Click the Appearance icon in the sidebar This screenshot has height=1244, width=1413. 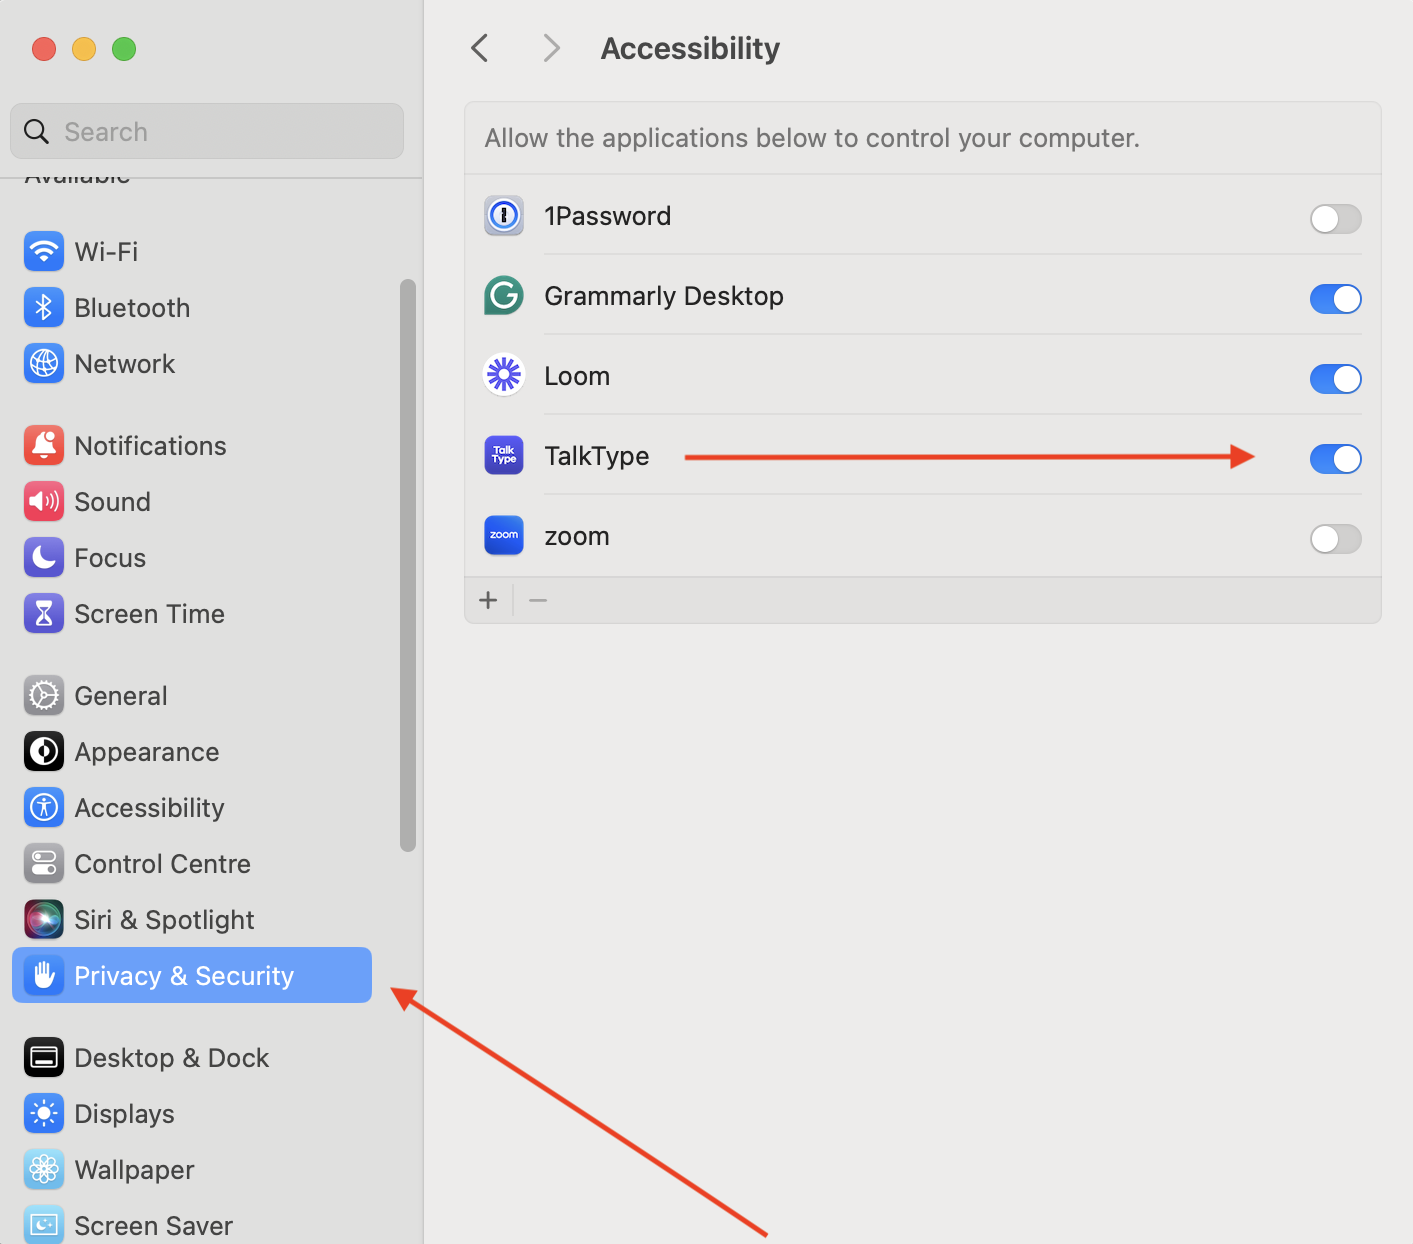pyautogui.click(x=44, y=752)
